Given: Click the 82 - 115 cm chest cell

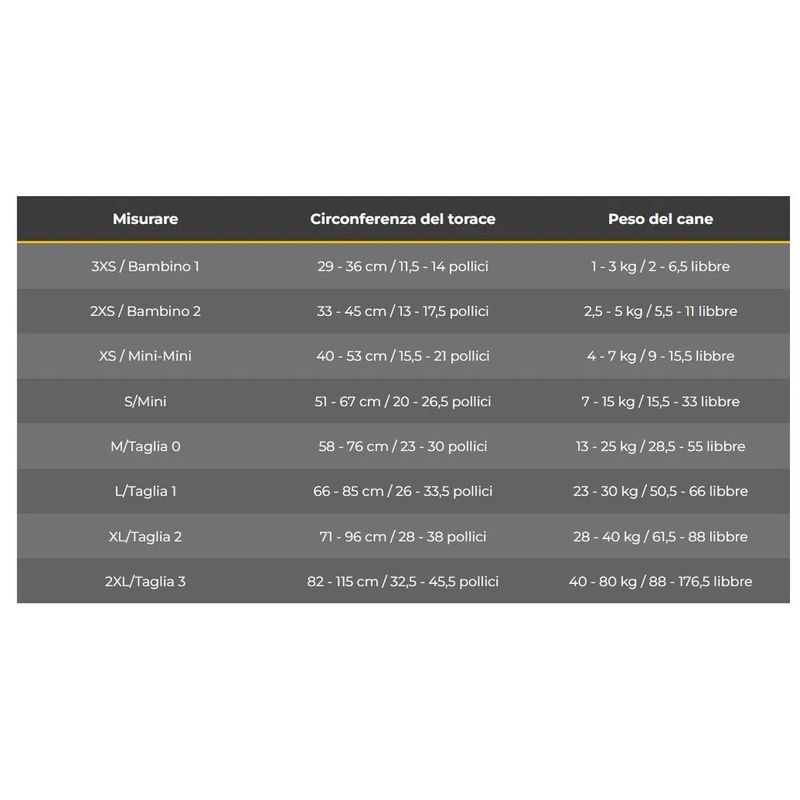Looking at the screenshot, I should (402, 581).
